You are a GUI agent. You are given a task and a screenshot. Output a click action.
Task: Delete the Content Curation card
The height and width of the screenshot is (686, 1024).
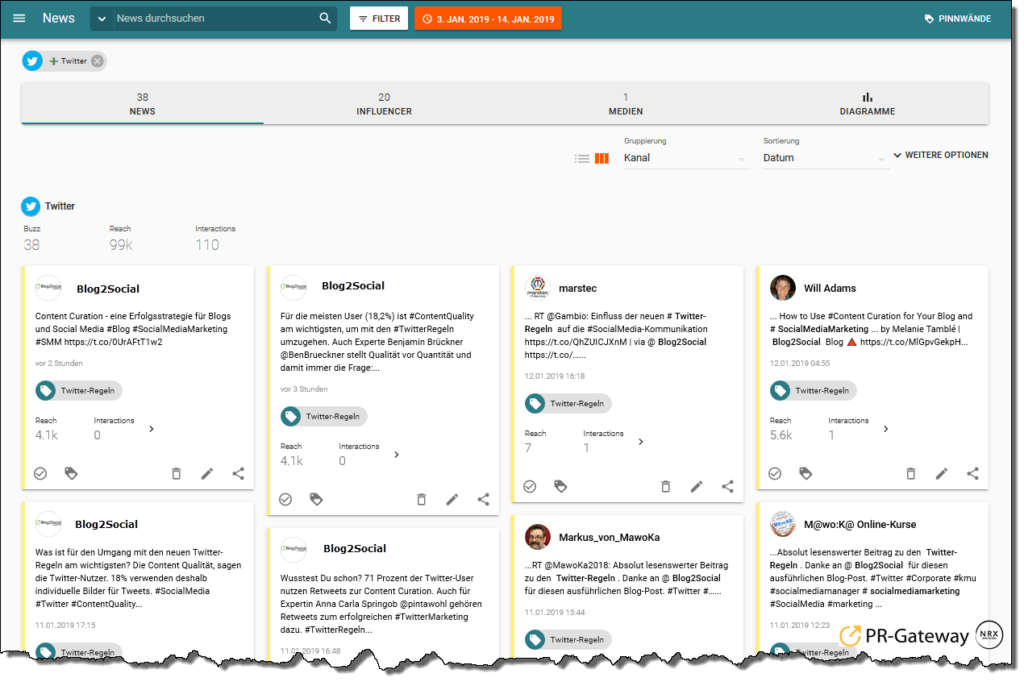click(176, 474)
